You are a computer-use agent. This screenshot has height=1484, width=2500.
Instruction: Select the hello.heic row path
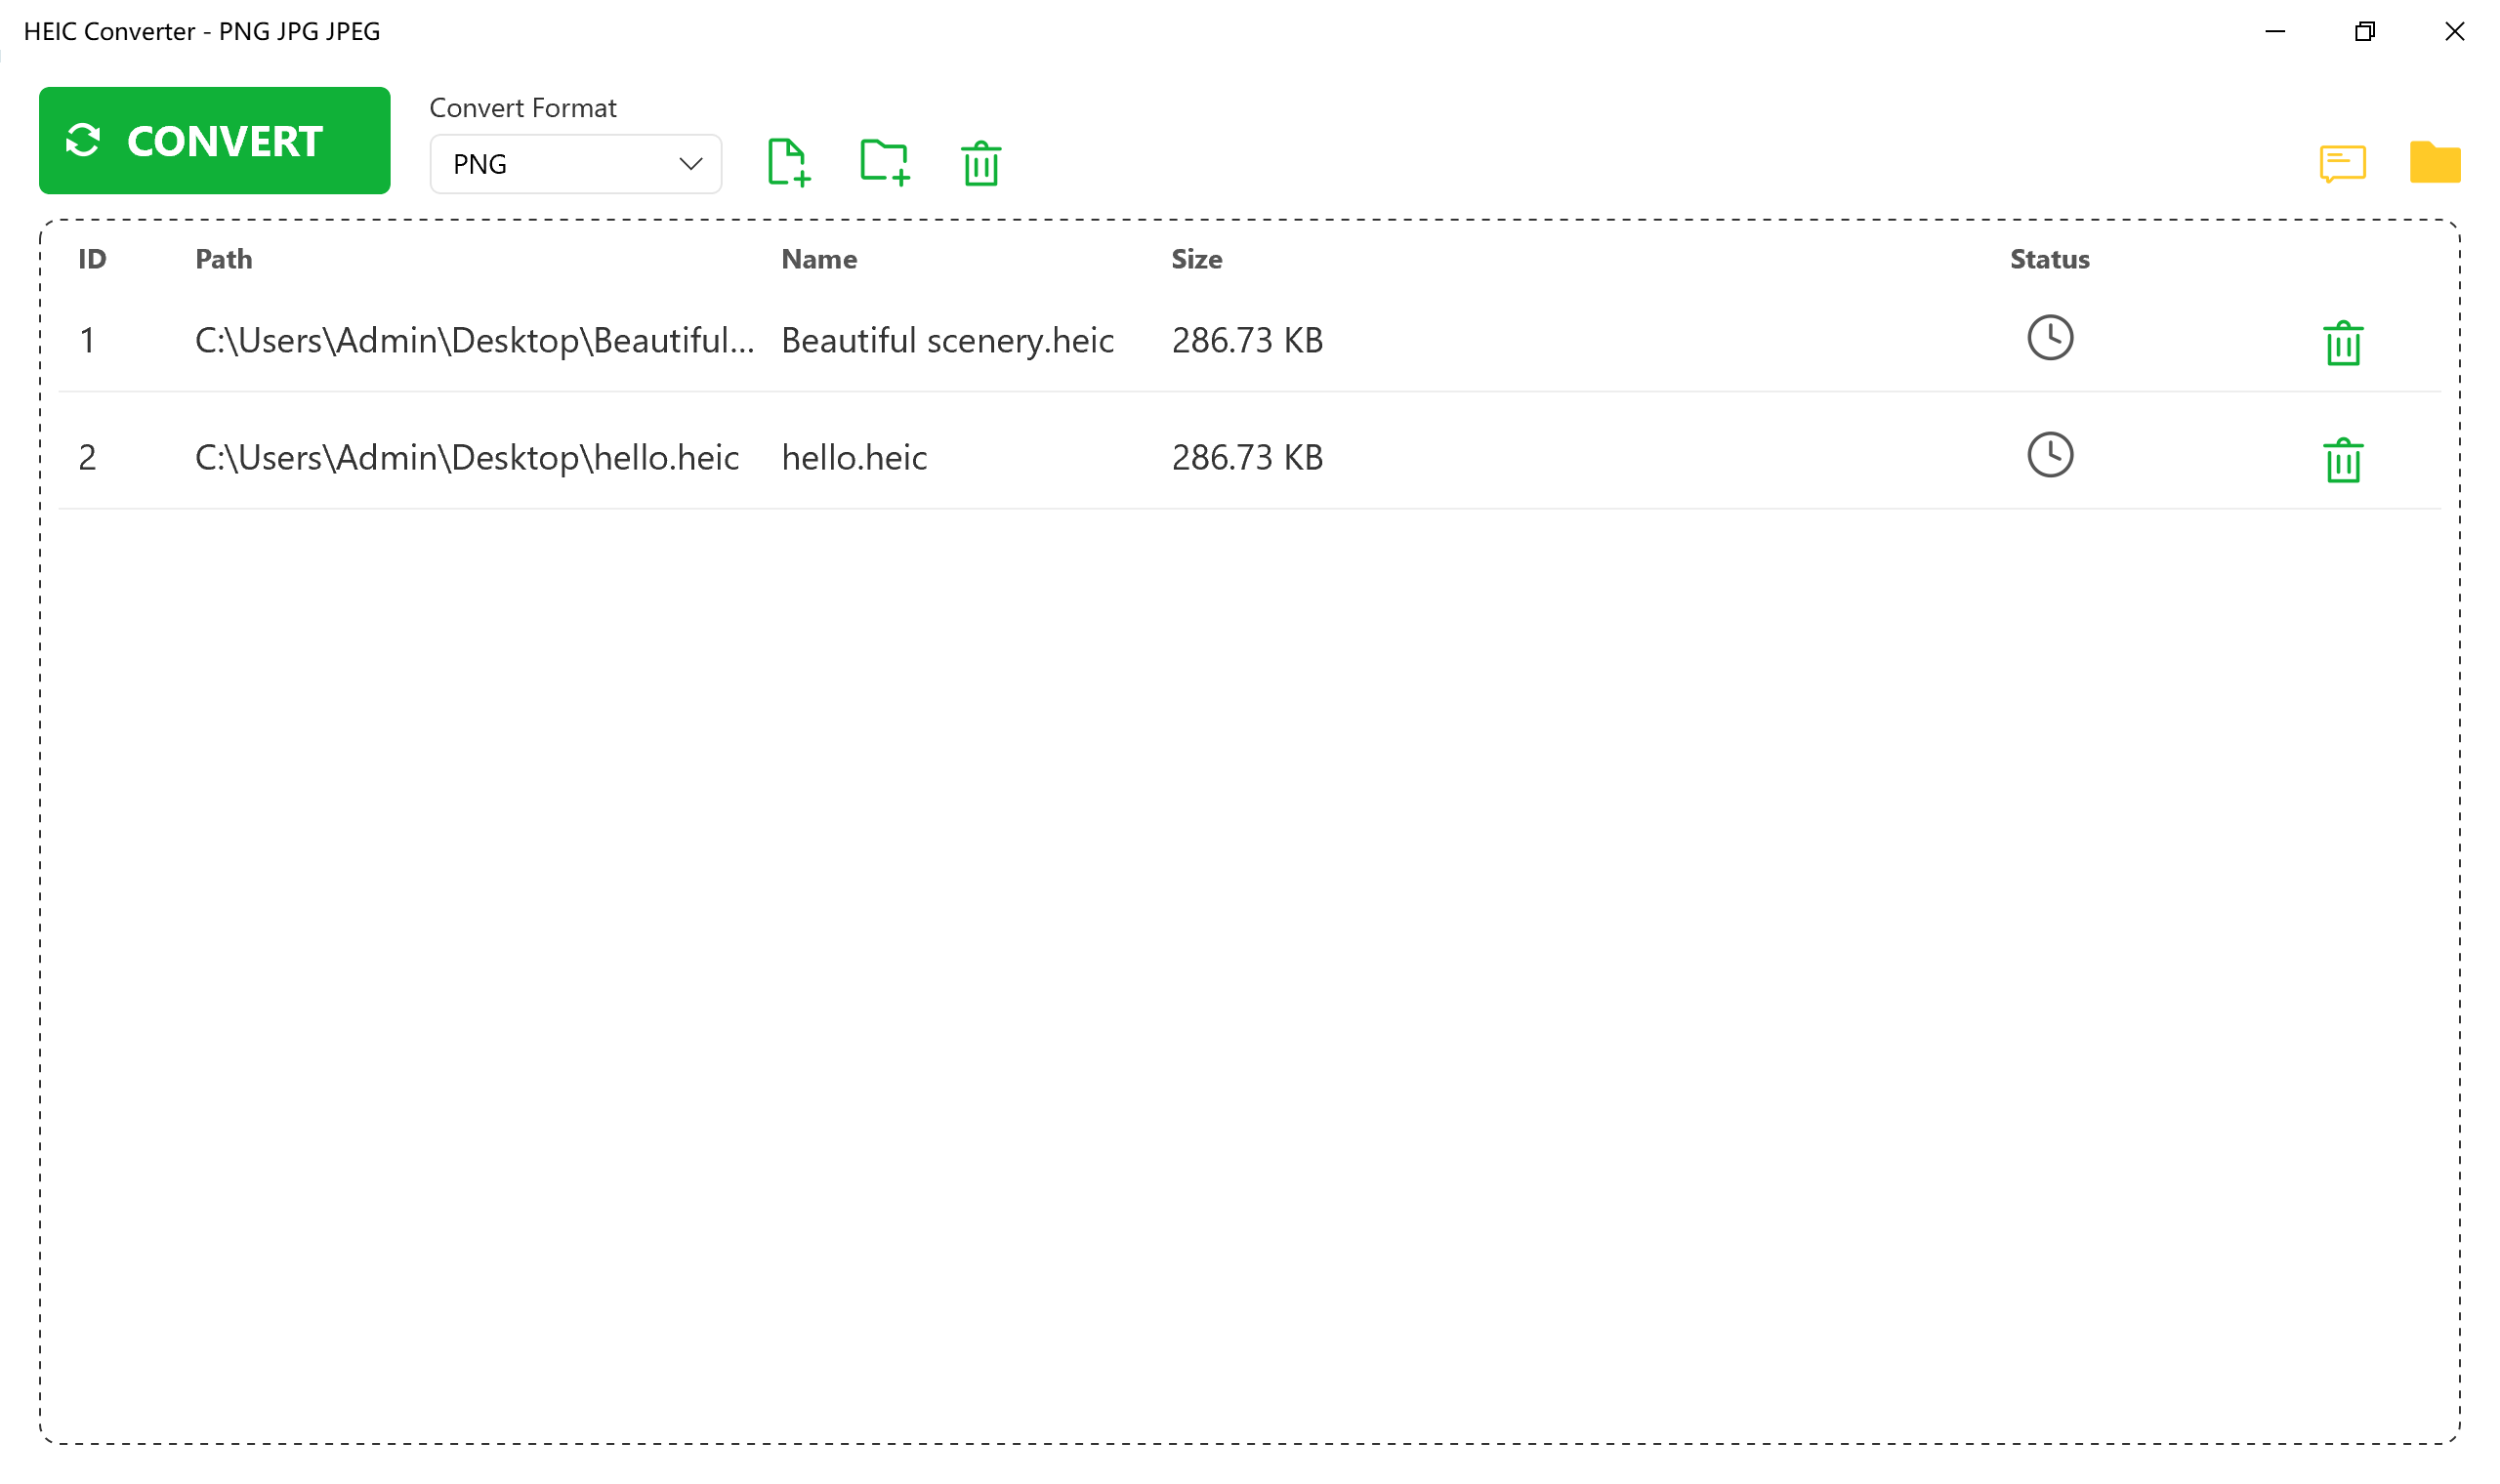466,458
